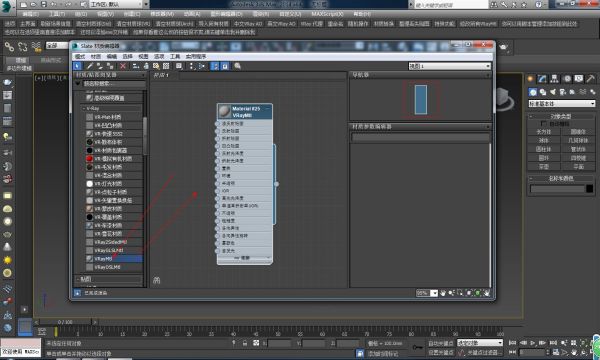Click Zoom Region tool in Slate navigation

click(x=460, y=293)
